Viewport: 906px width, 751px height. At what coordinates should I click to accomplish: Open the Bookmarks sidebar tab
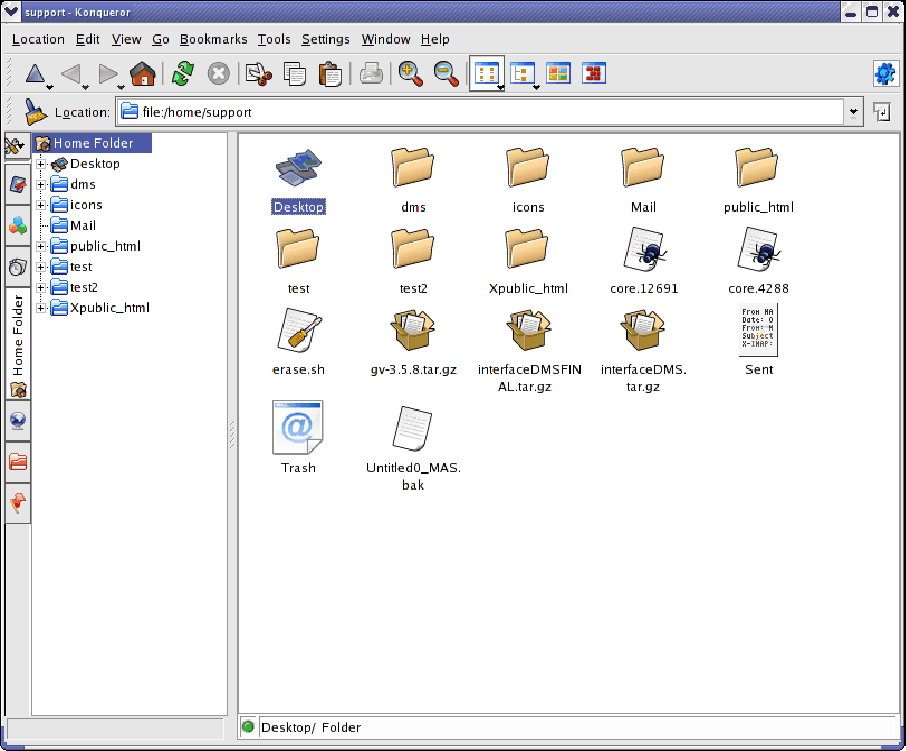18,184
